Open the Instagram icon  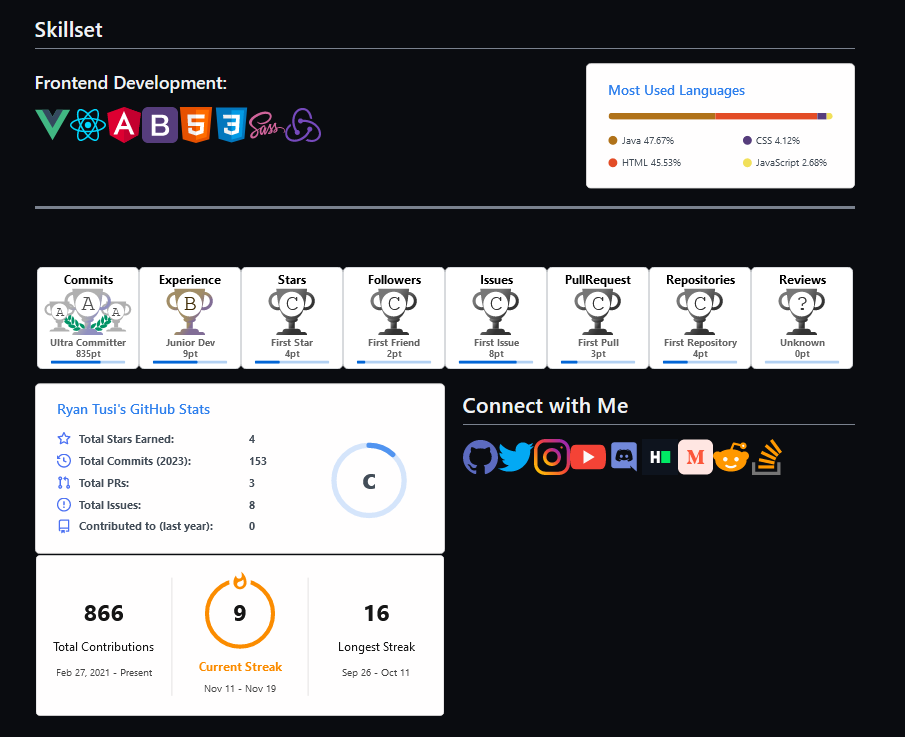pyautogui.click(x=552, y=457)
